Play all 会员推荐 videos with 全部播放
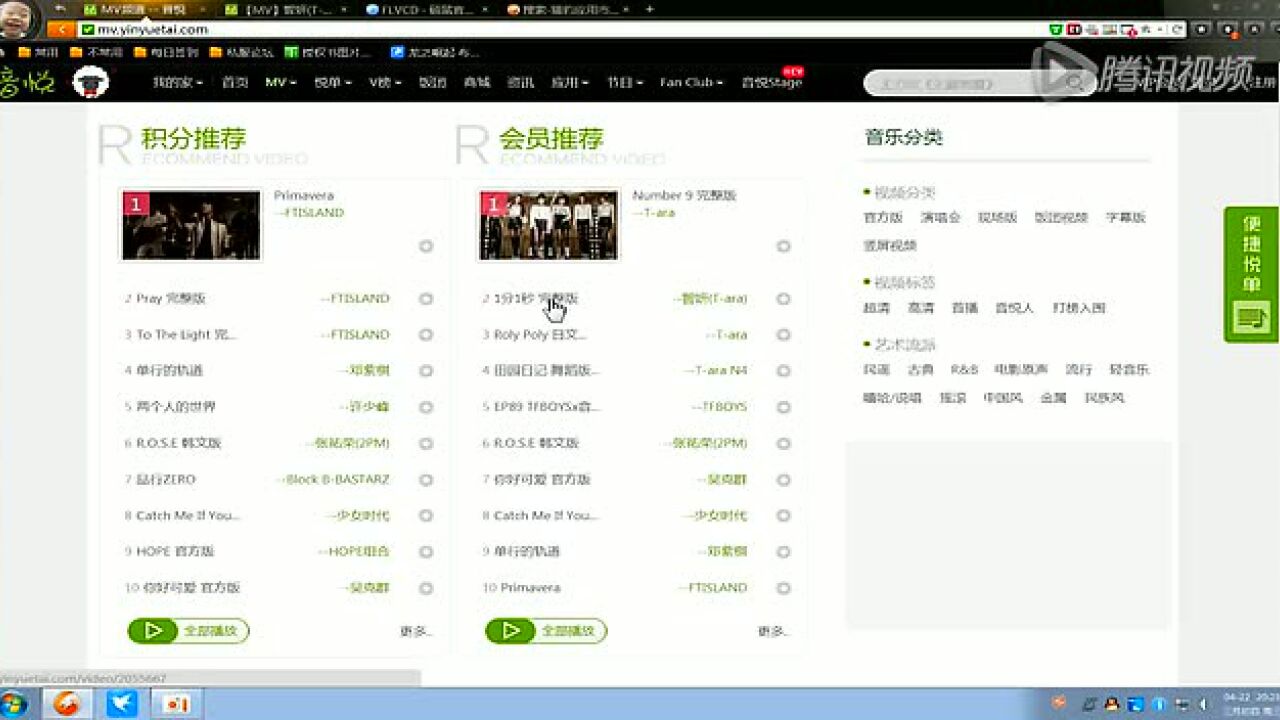 click(x=546, y=631)
